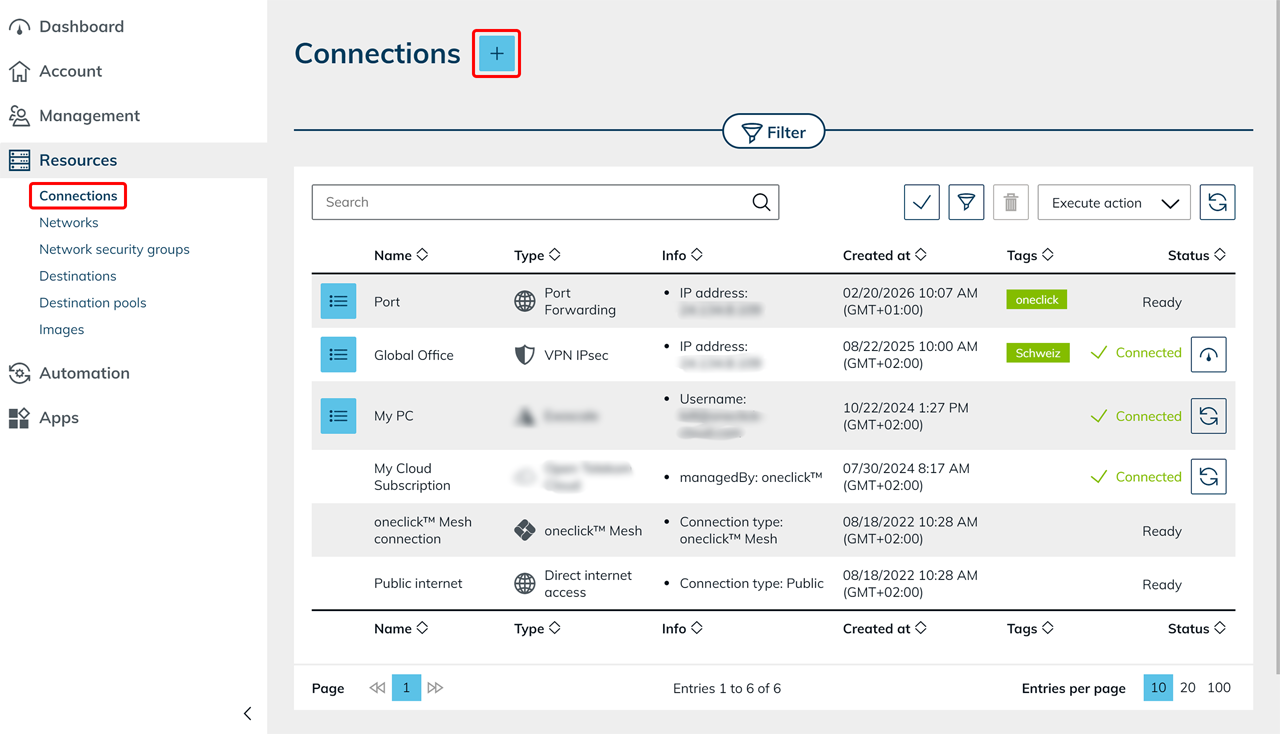Collapse the sidebar with the chevron
Image resolution: width=1280 pixels, height=734 pixels.
(248, 713)
